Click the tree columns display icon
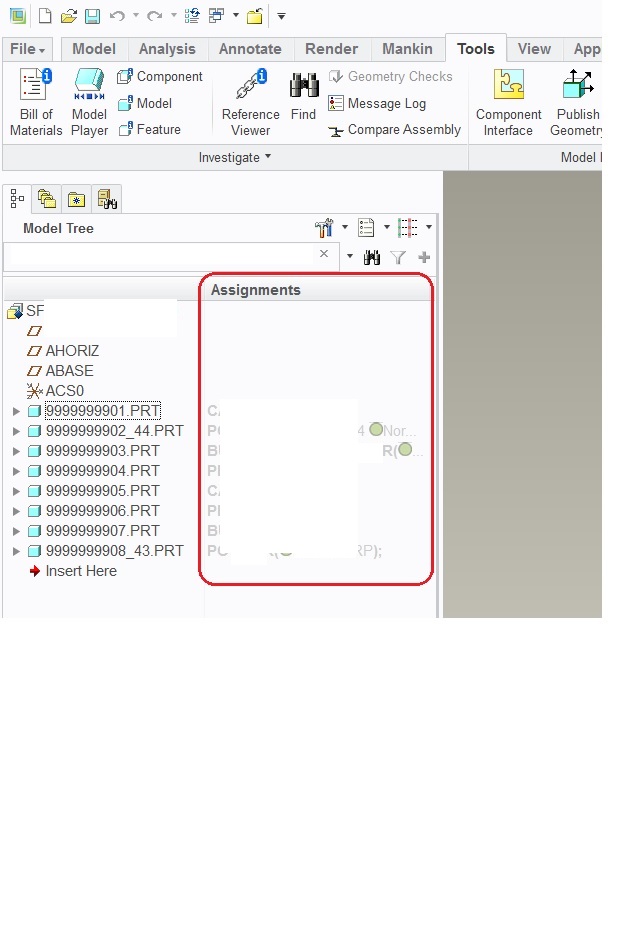 (x=407, y=227)
